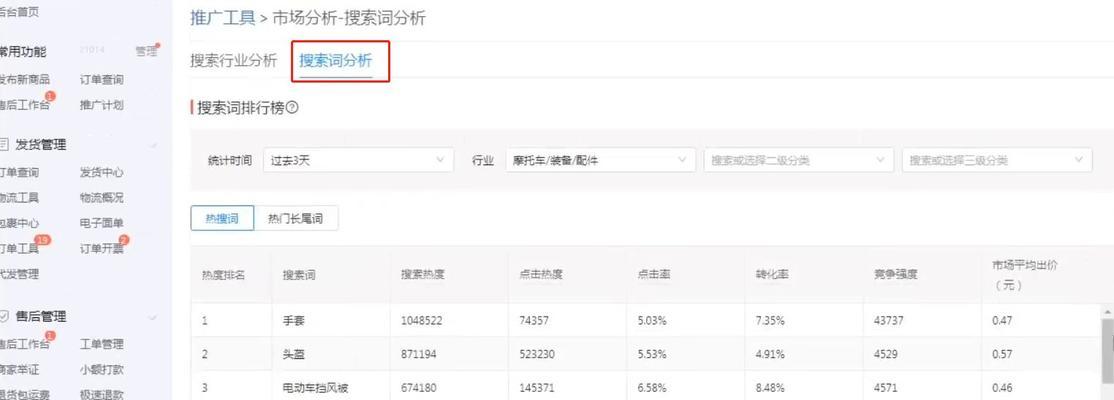Collapse the 售后管理 sidebar section chevron
The height and width of the screenshot is (400, 1114).
(x=153, y=317)
